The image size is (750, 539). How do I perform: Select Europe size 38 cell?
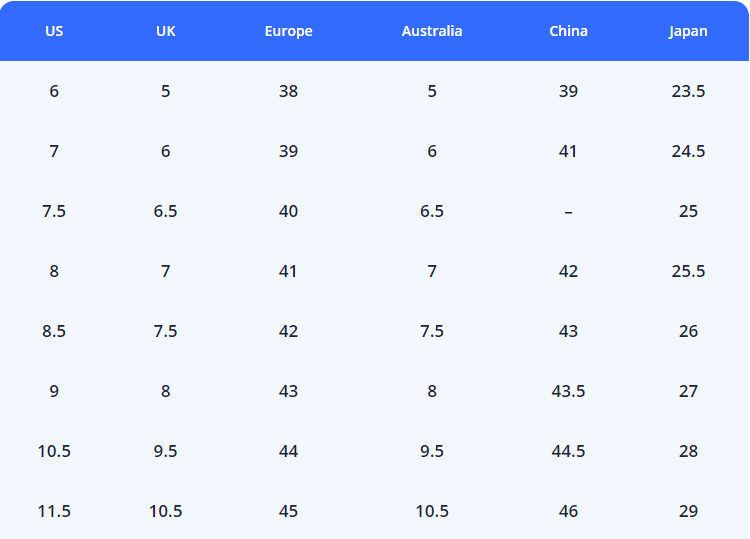[288, 91]
